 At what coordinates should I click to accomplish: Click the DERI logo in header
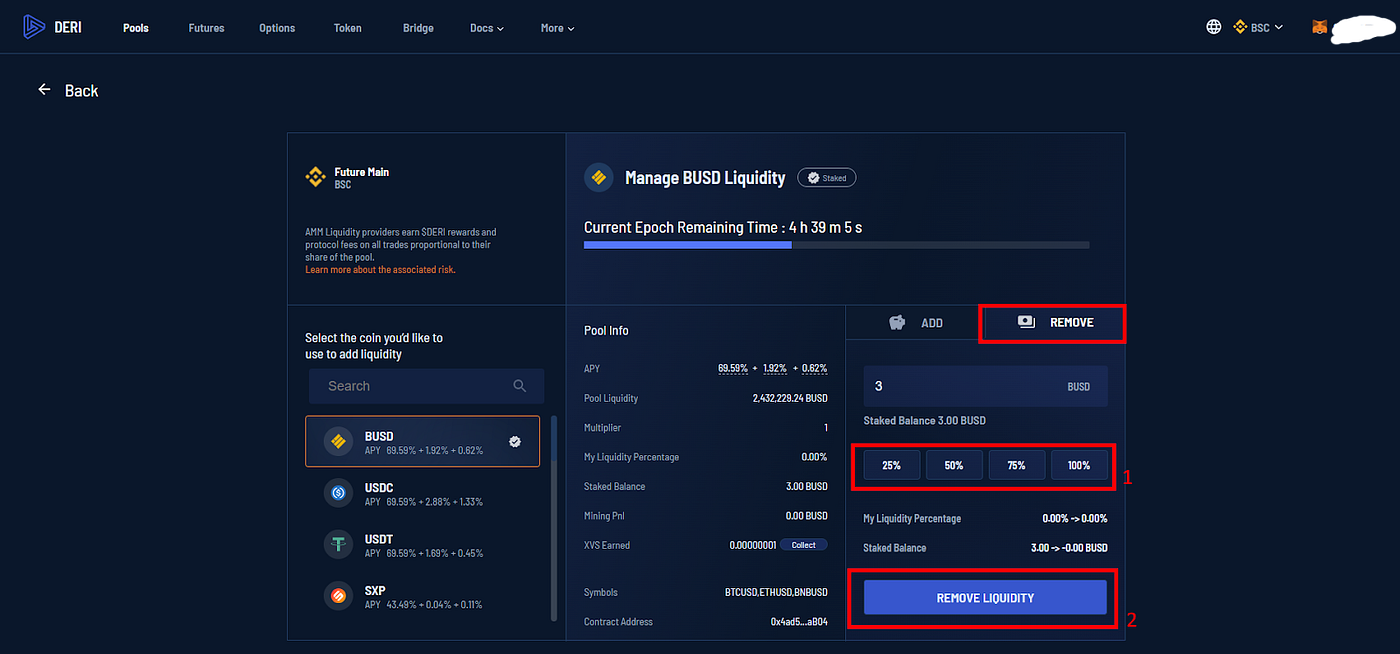52,27
